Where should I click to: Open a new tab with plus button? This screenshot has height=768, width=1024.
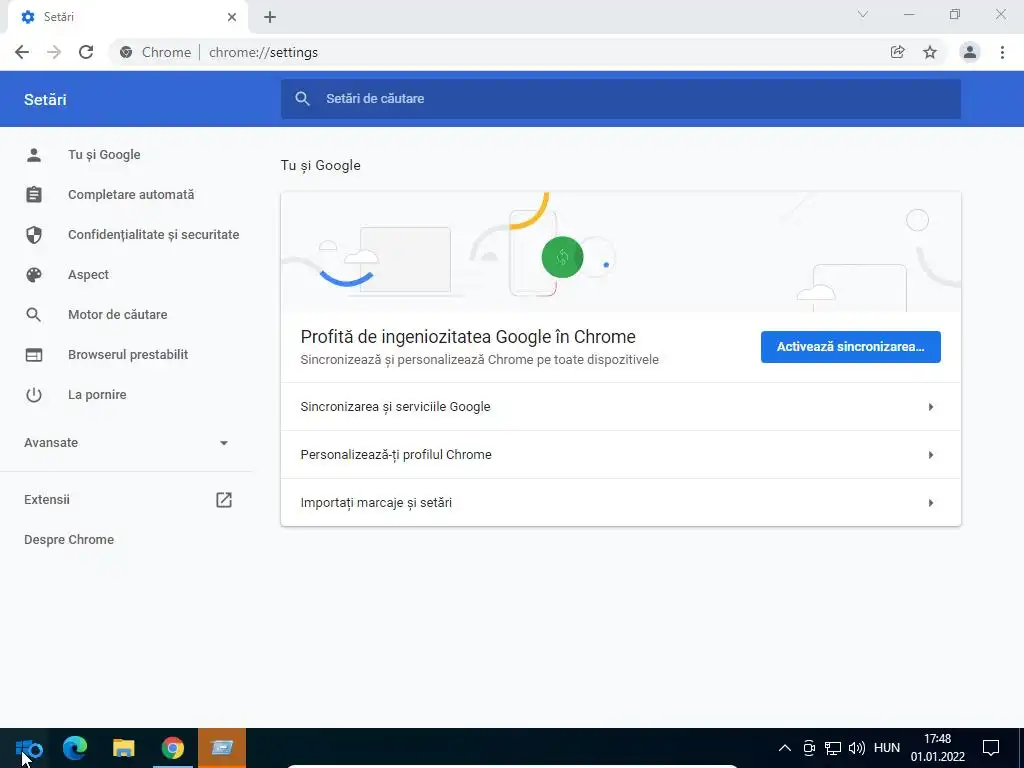(270, 17)
